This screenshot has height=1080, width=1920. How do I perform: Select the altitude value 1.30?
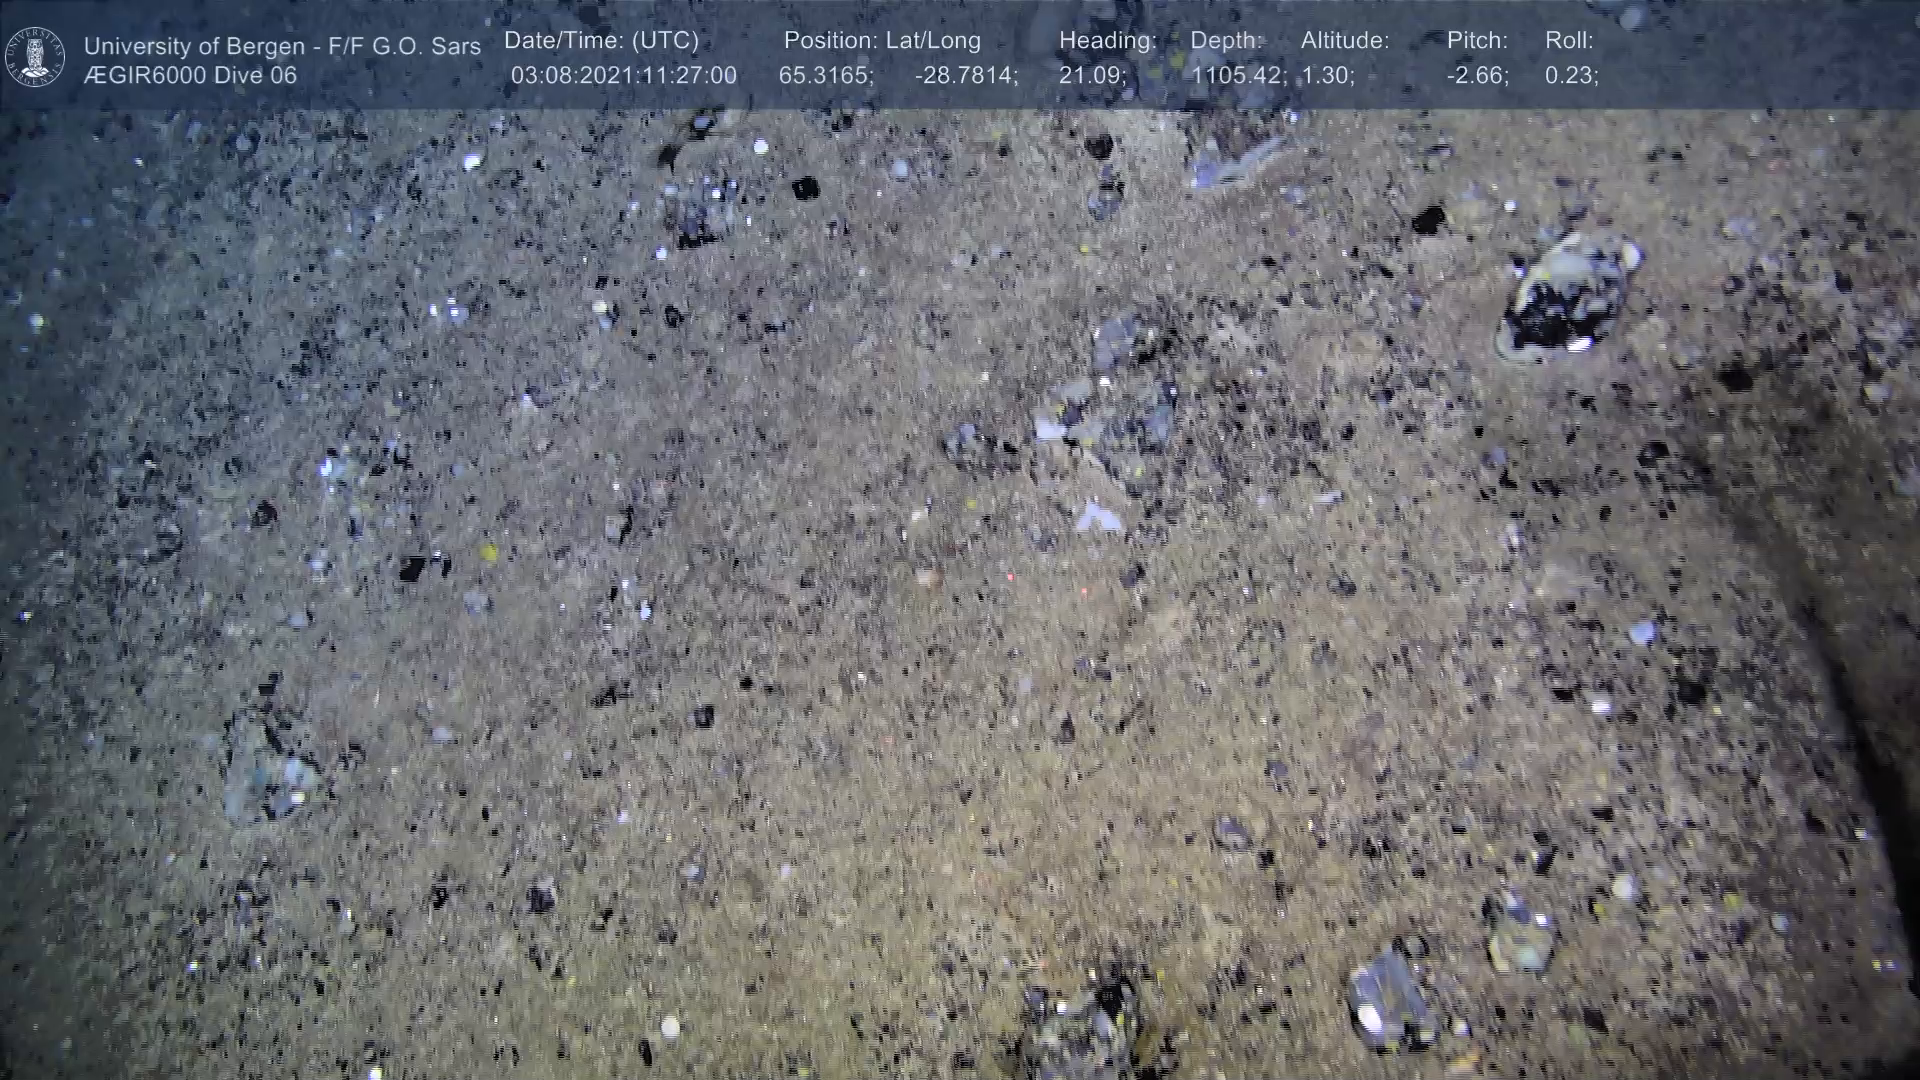click(x=1326, y=76)
